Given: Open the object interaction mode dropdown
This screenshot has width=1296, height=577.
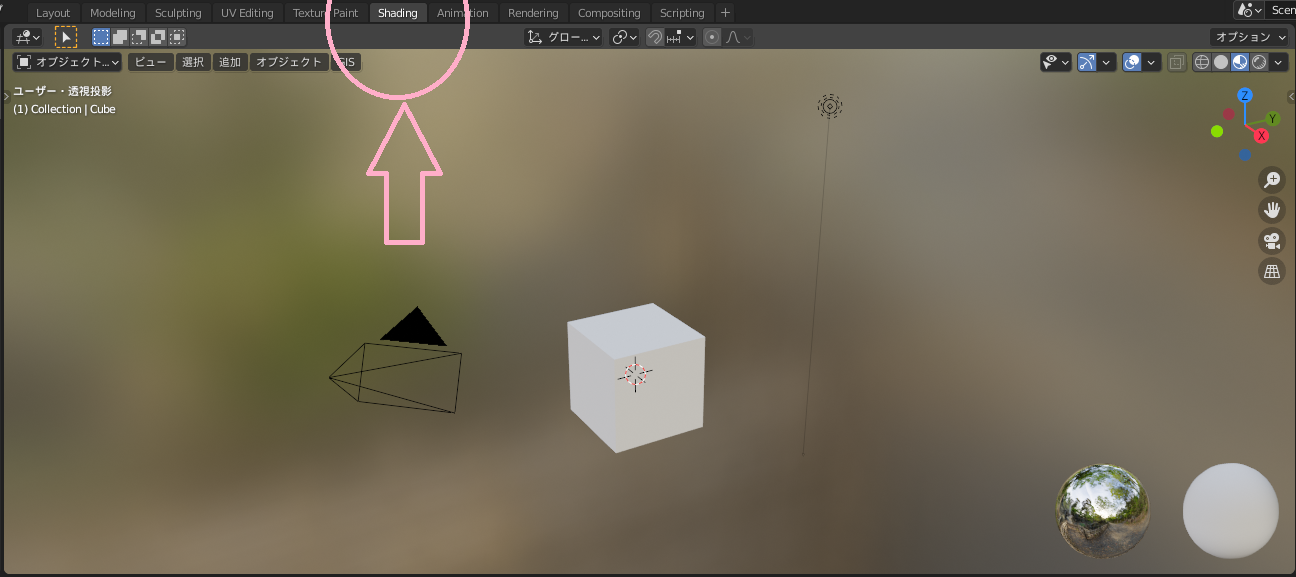Looking at the screenshot, I should pos(65,61).
